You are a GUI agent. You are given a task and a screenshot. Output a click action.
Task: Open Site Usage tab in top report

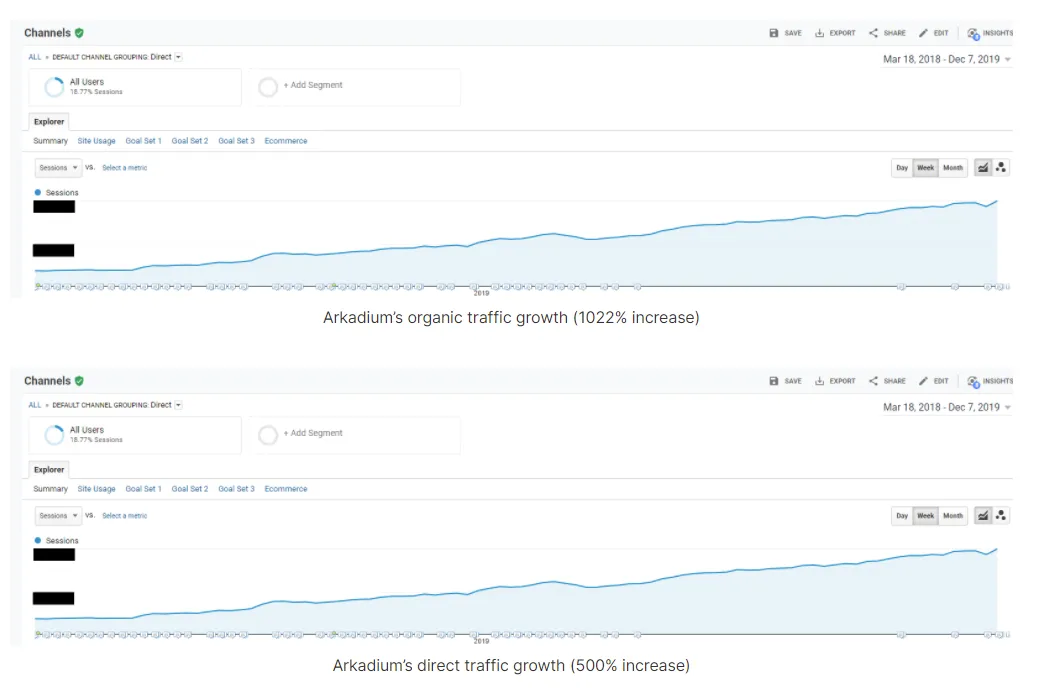(x=97, y=141)
